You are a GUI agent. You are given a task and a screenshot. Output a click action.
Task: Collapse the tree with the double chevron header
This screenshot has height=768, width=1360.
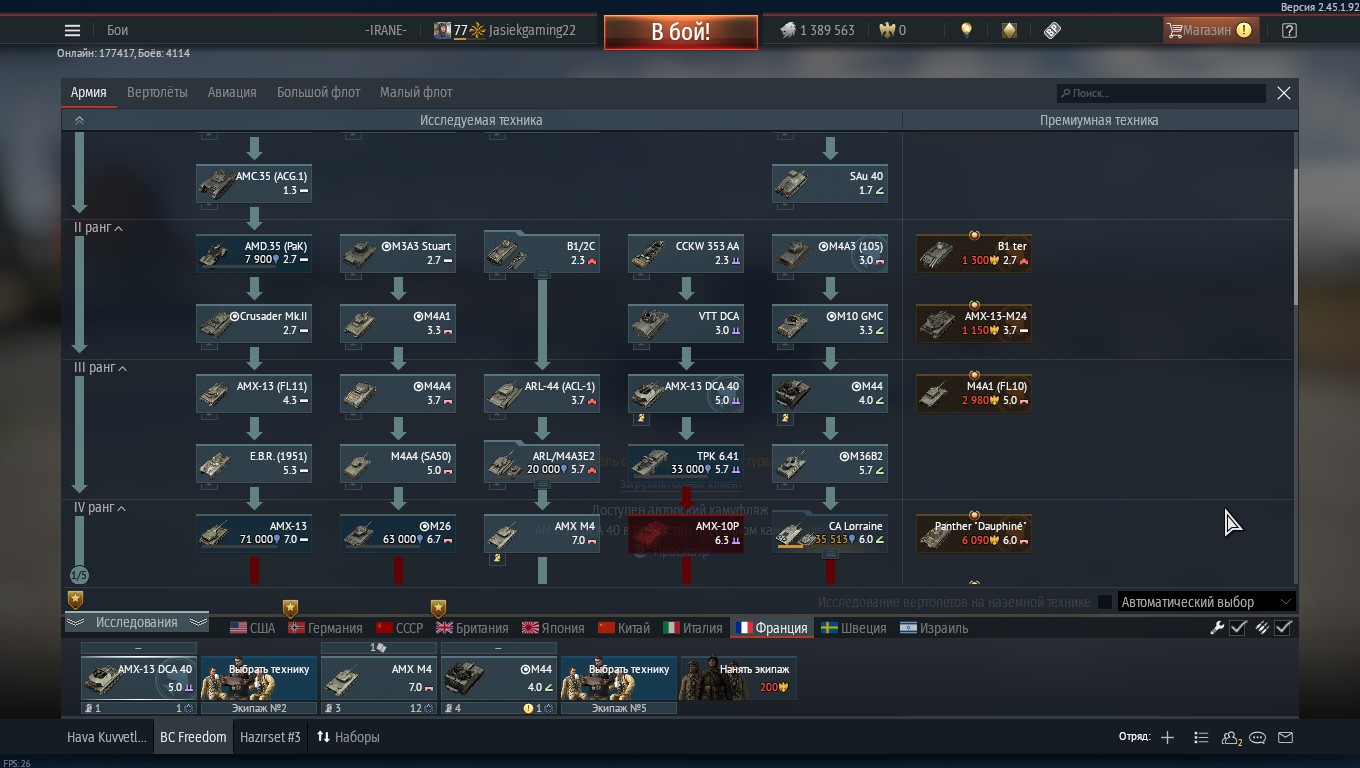click(79, 120)
